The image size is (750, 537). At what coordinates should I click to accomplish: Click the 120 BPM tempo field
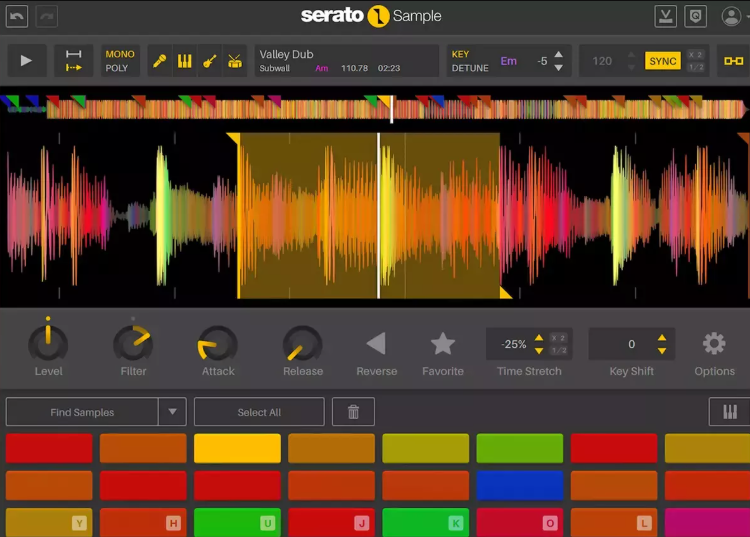coord(602,61)
